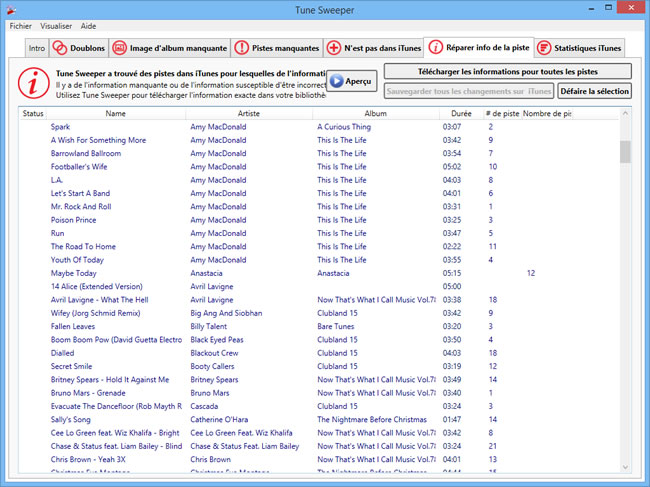Select the track Wifey (Jorg Schmid Remix)

click(95, 313)
